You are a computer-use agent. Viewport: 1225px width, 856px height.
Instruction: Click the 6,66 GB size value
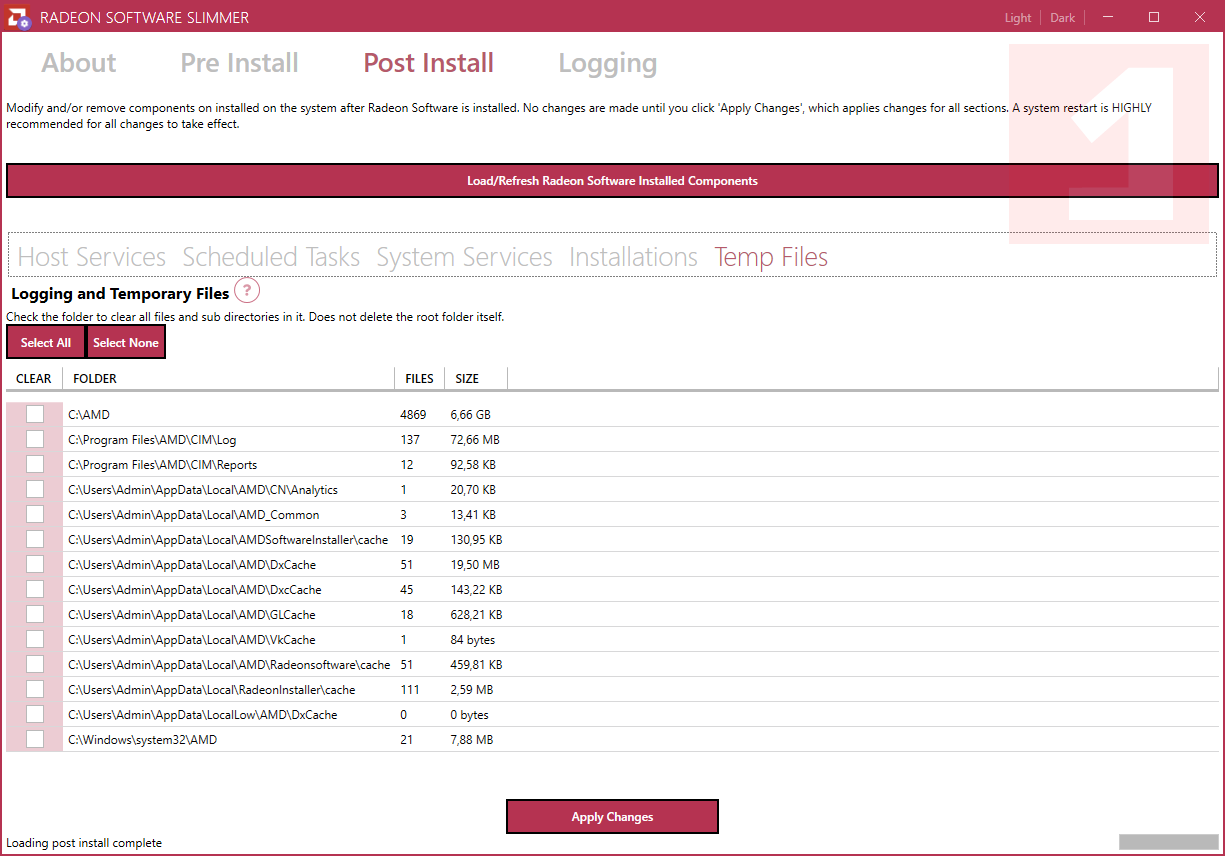[x=471, y=415]
